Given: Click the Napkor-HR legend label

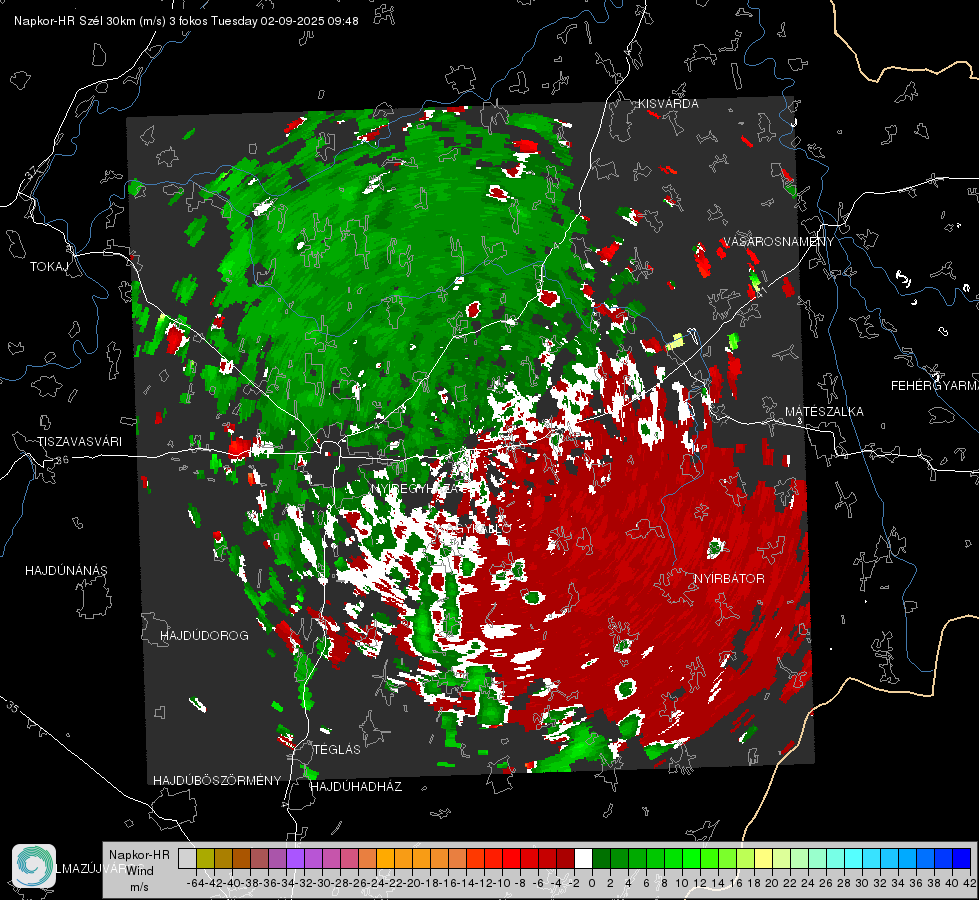Looking at the screenshot, I should pyautogui.click(x=139, y=855).
